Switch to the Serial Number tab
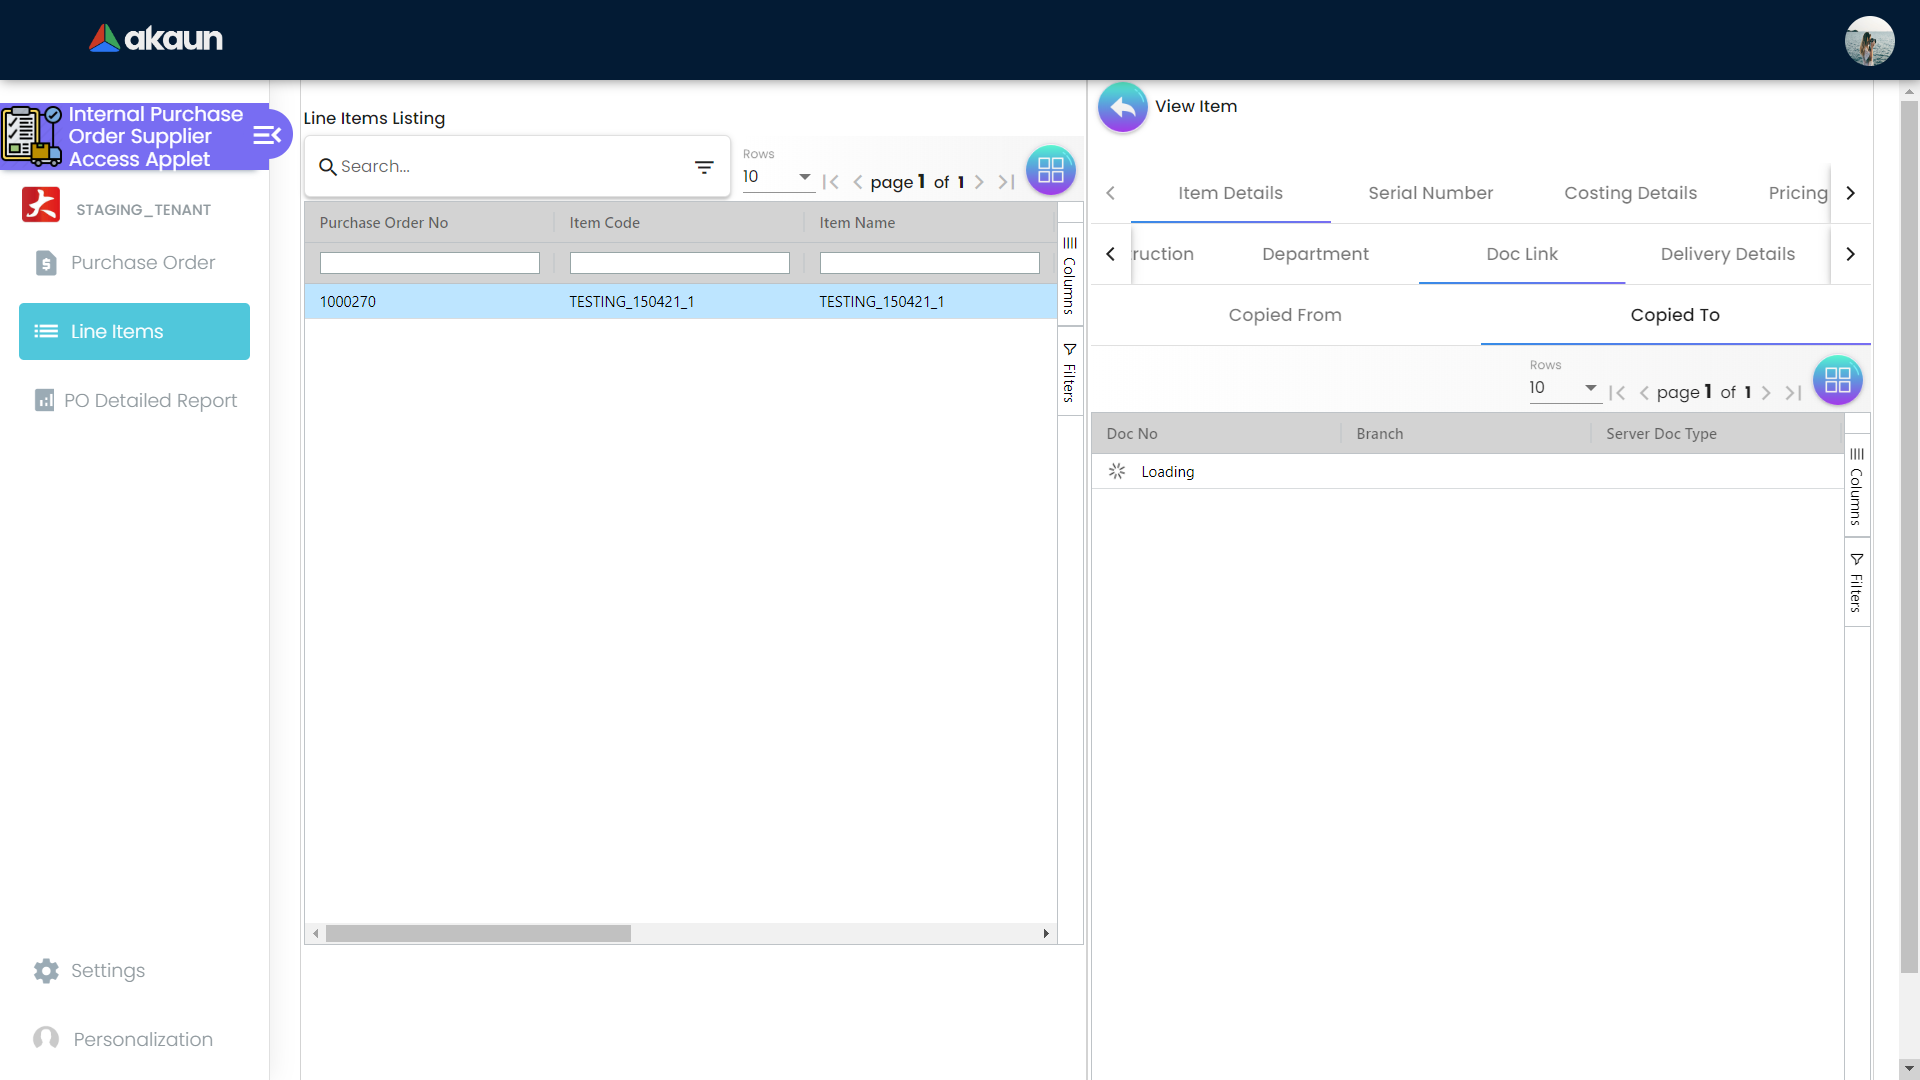Viewport: 1920px width, 1080px height. click(1430, 193)
